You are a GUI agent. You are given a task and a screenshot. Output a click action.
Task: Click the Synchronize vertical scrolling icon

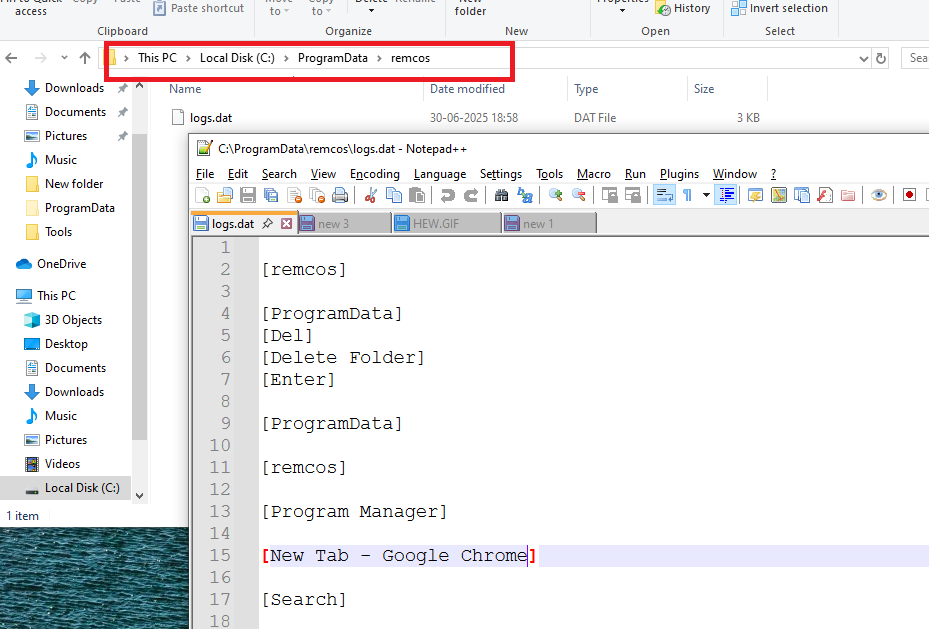609,195
